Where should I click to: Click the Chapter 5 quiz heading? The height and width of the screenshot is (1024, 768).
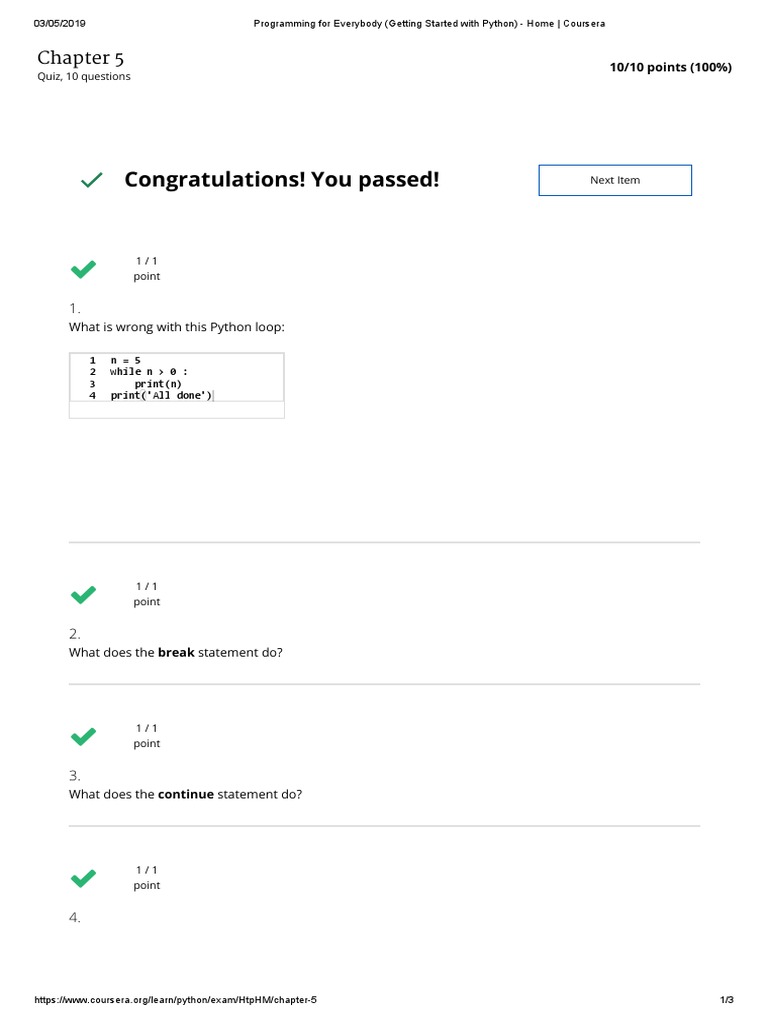click(x=81, y=58)
